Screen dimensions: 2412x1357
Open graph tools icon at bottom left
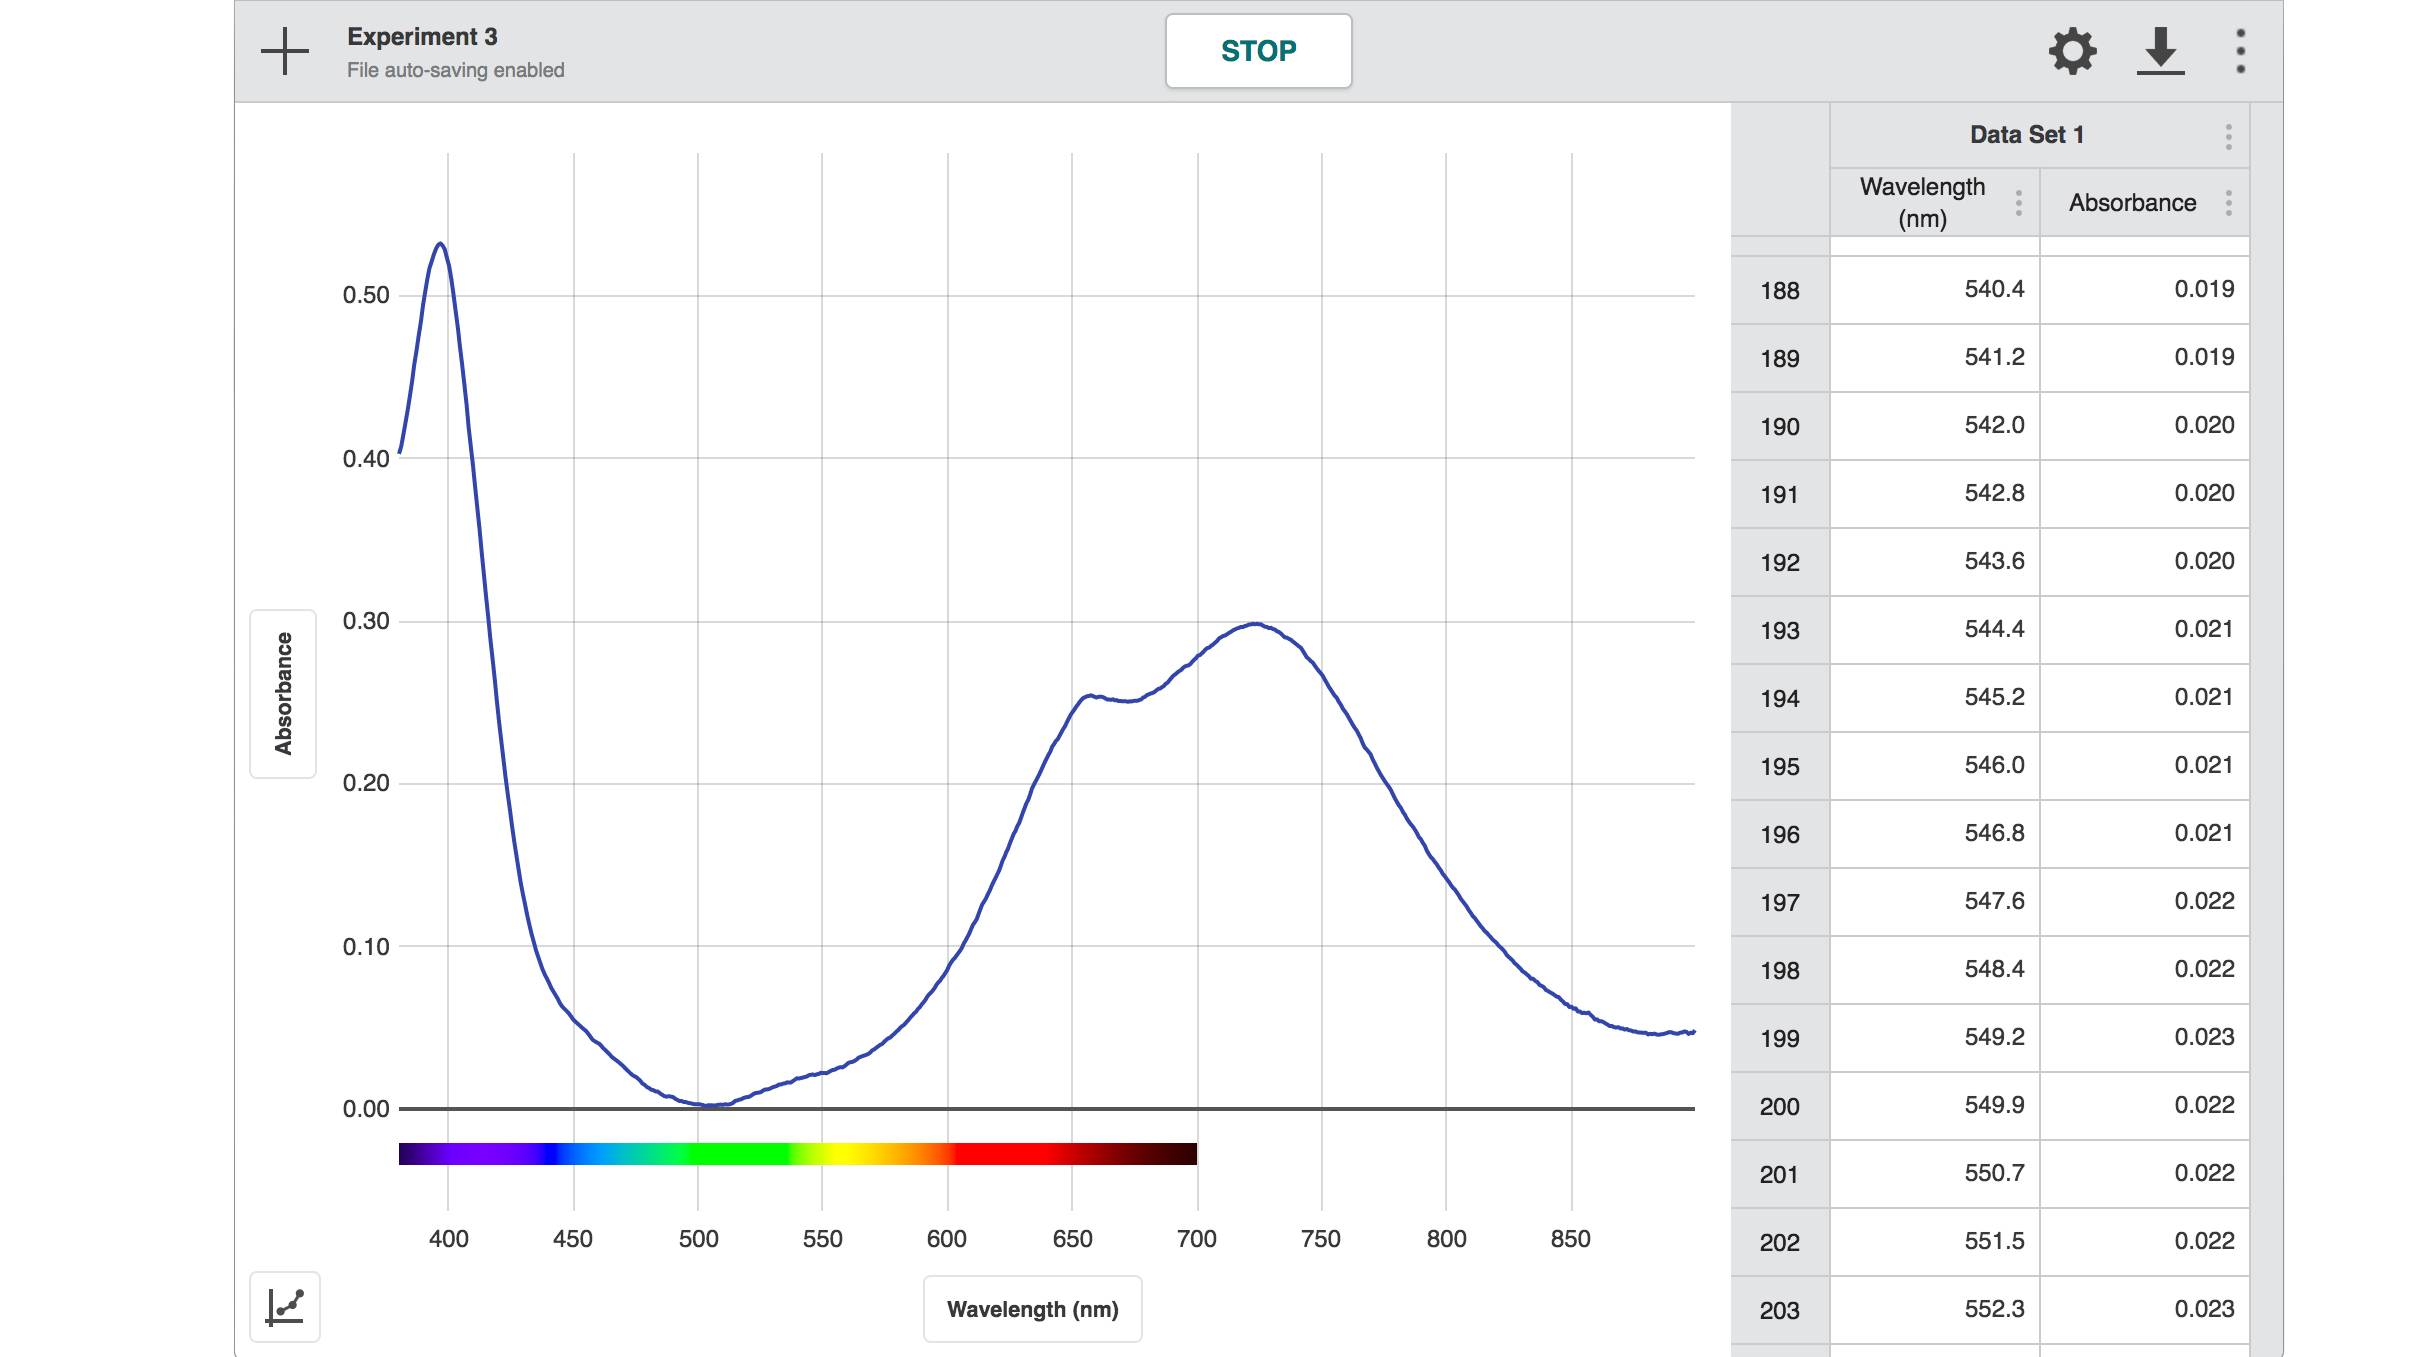(285, 1306)
